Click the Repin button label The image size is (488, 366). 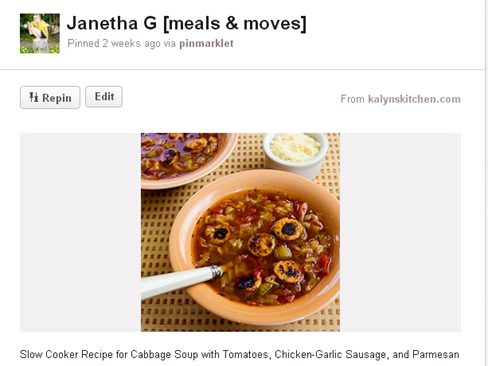pyautogui.click(x=57, y=98)
